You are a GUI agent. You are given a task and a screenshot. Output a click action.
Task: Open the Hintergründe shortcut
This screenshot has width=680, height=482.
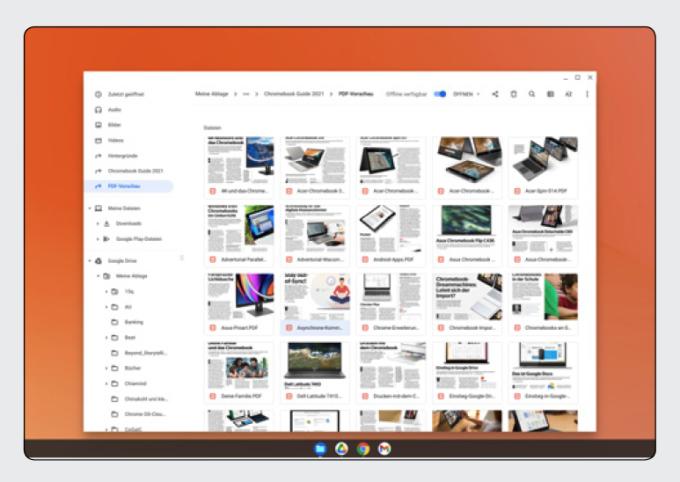pos(122,156)
